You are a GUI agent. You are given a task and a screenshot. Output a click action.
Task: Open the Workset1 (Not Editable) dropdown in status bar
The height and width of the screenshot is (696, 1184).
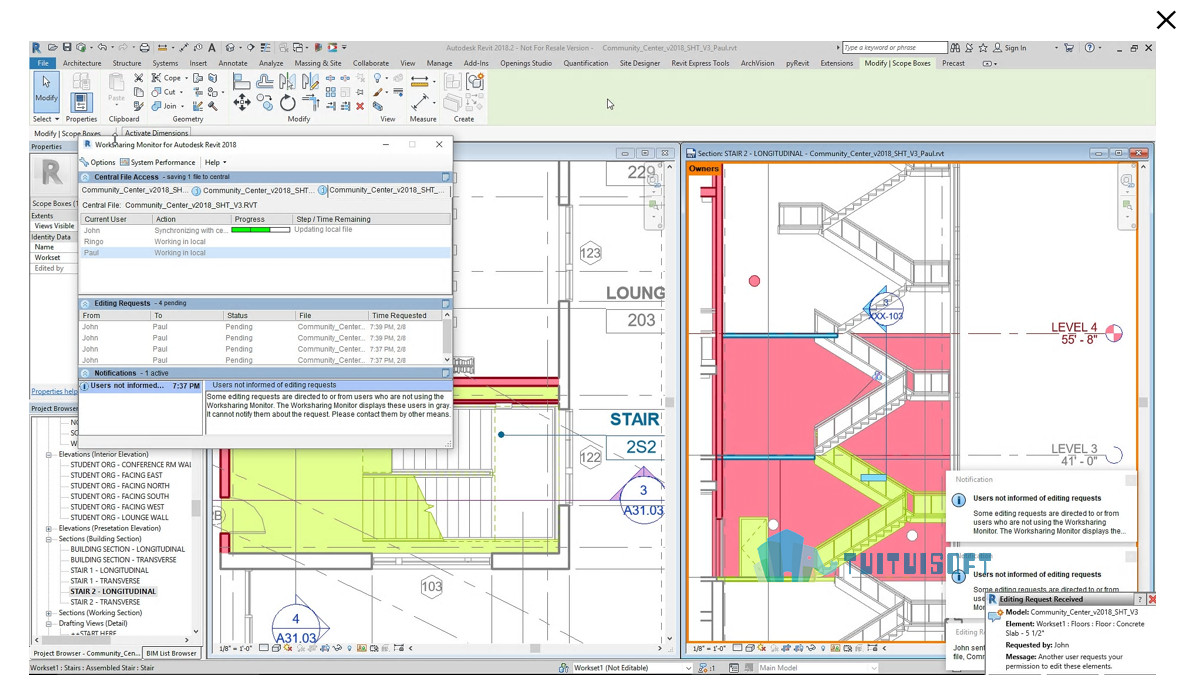632,668
